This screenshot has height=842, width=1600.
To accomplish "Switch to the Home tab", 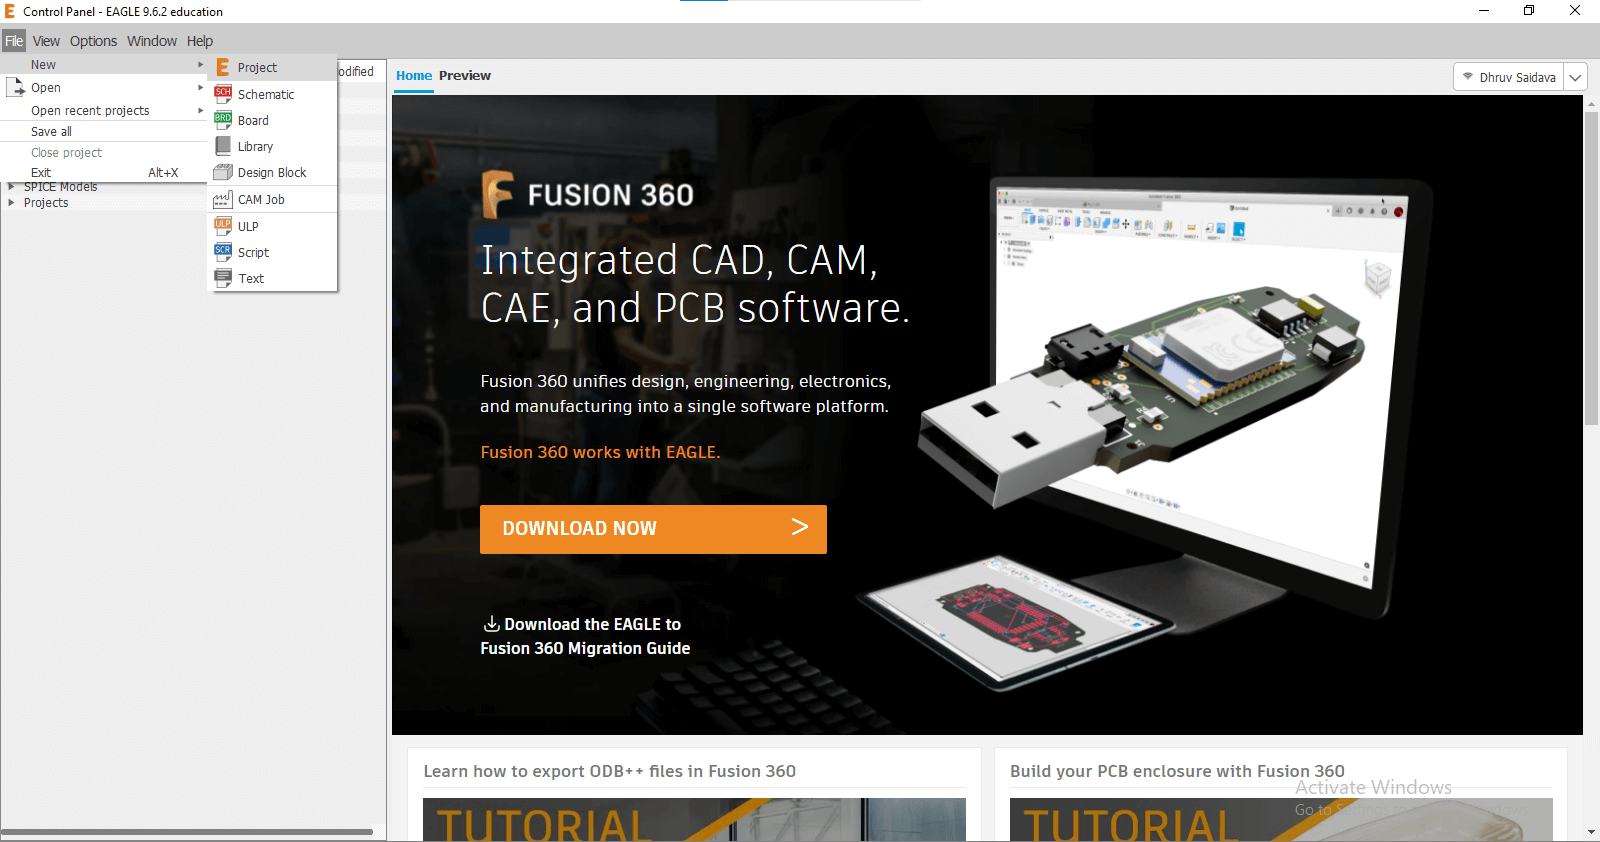I will click(x=414, y=75).
